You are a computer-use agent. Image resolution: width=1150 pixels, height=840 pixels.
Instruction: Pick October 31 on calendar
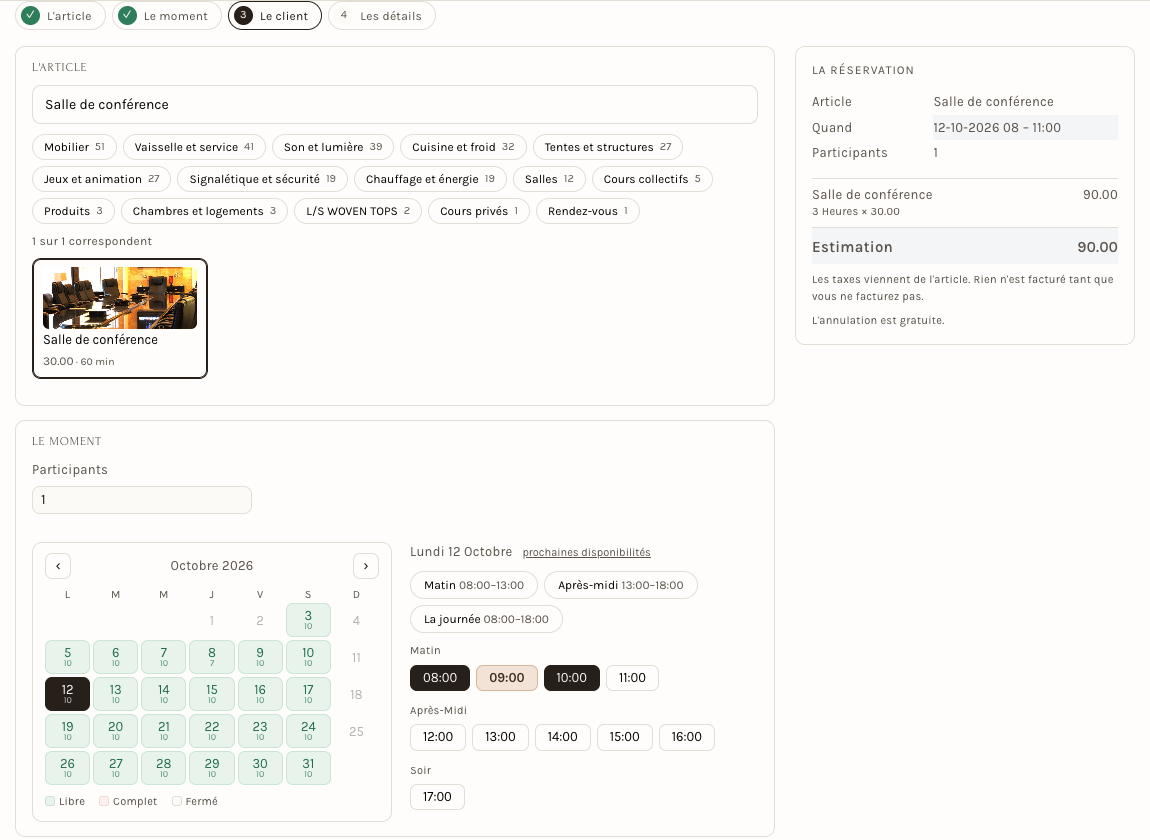[308, 767]
